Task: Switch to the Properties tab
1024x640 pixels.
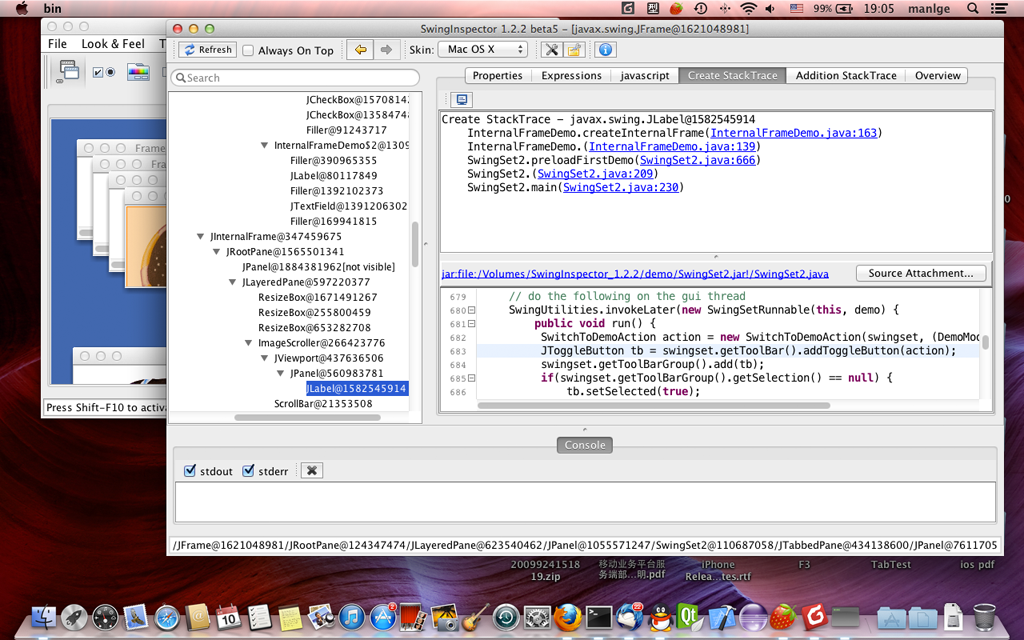Action: click(x=497, y=76)
